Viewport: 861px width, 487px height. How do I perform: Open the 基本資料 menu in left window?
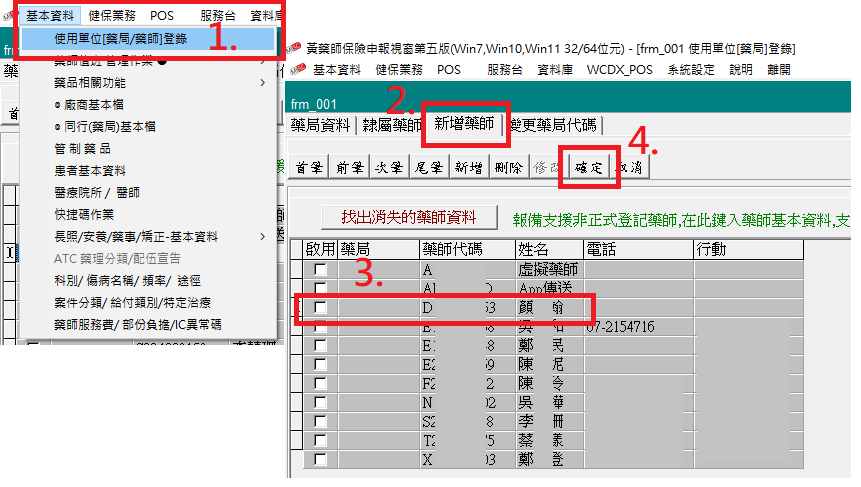click(50, 16)
